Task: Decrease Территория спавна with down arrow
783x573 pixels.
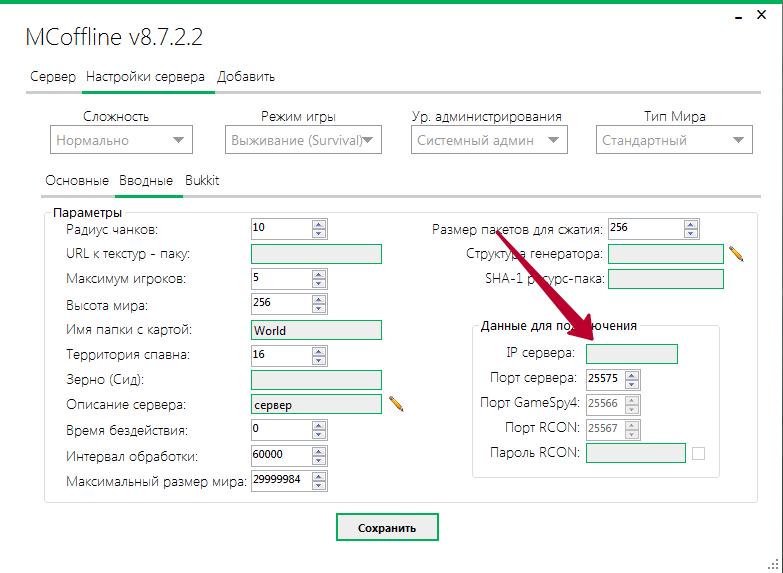Action: (319, 360)
